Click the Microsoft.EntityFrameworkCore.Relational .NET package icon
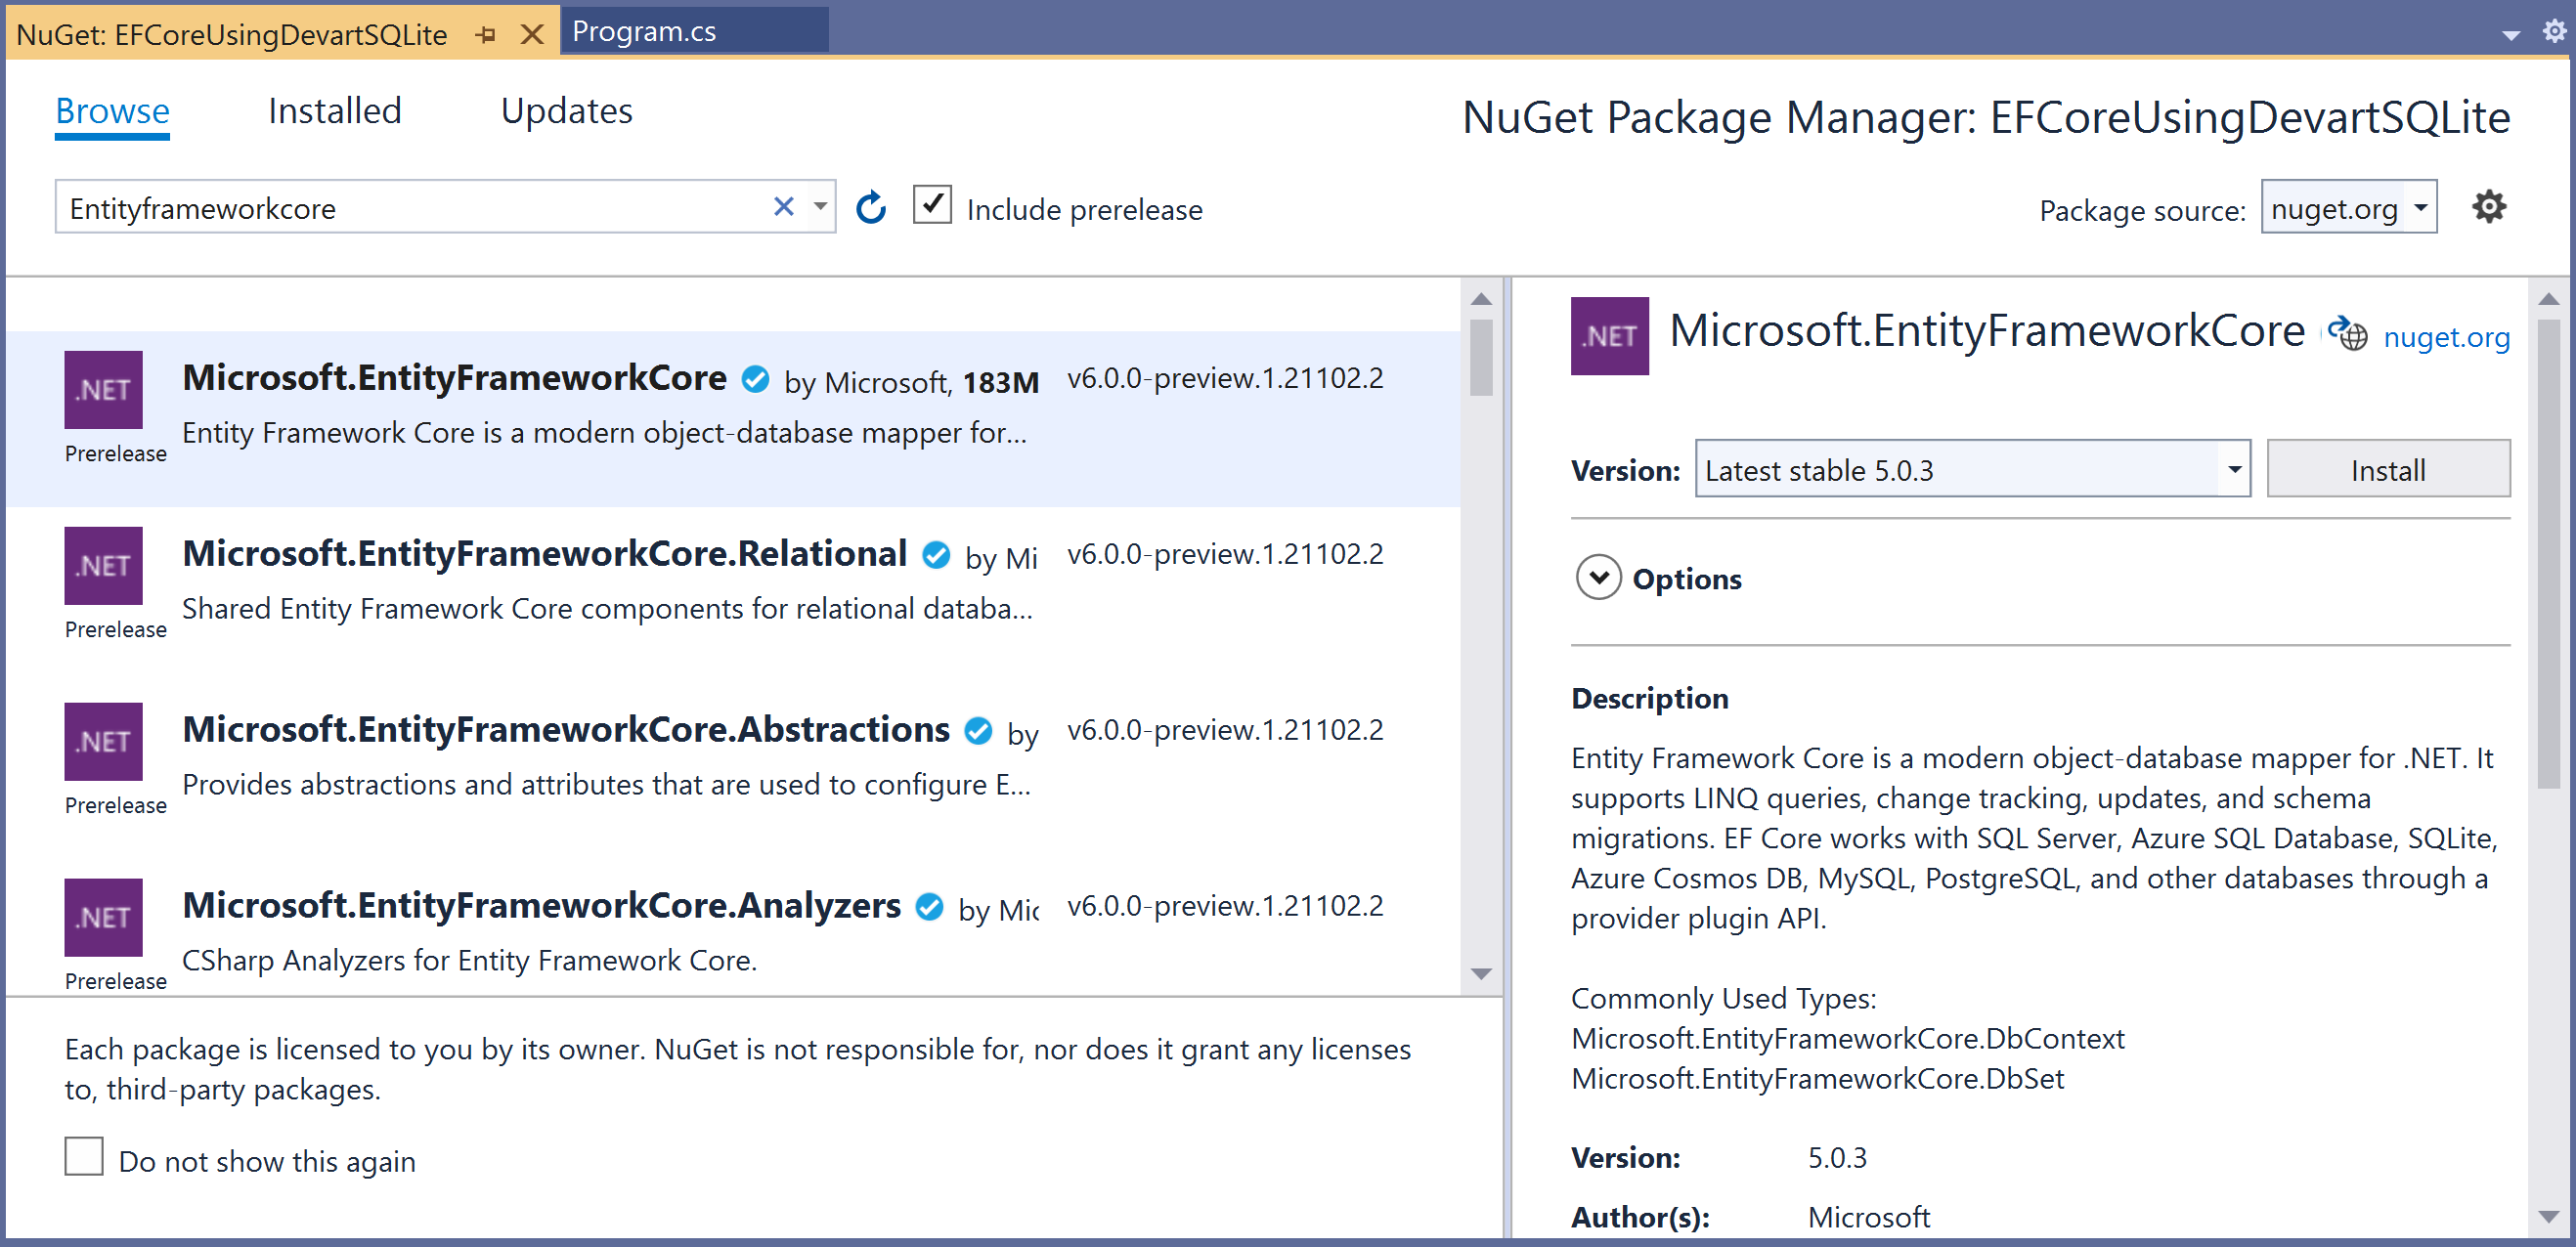Screen dimensions: 2576x1247 103,565
